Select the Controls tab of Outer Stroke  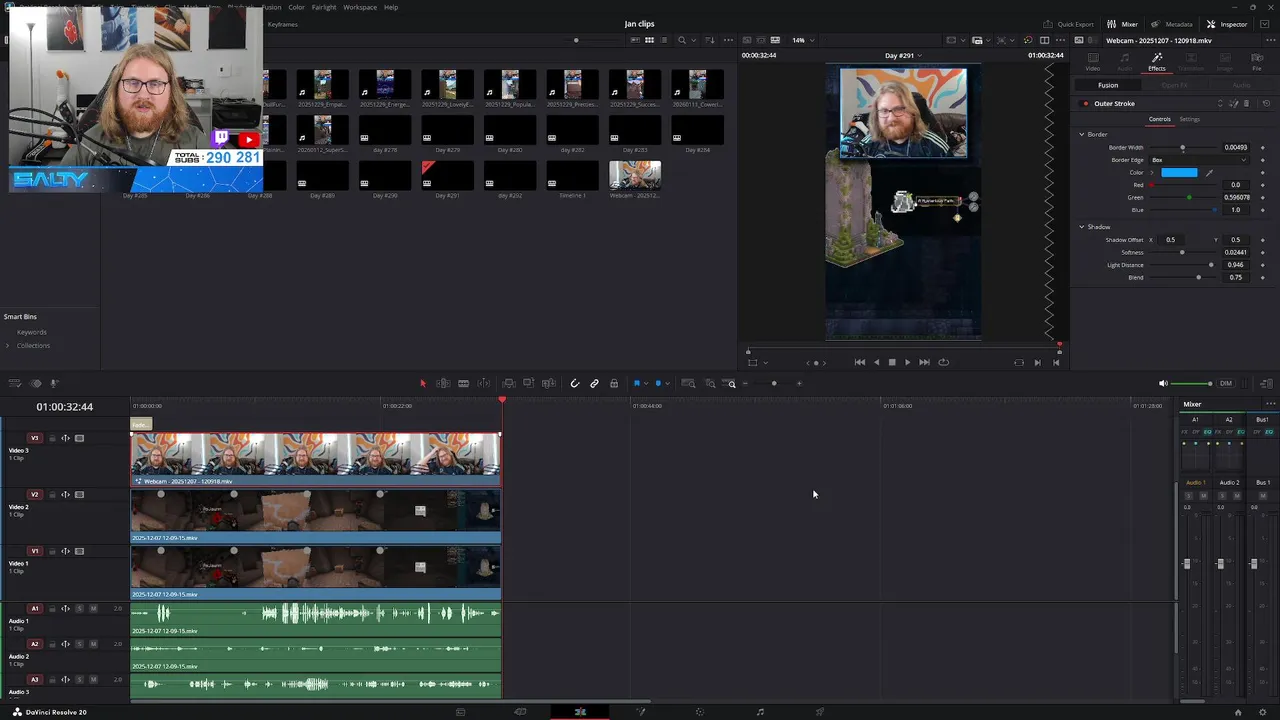1159,119
